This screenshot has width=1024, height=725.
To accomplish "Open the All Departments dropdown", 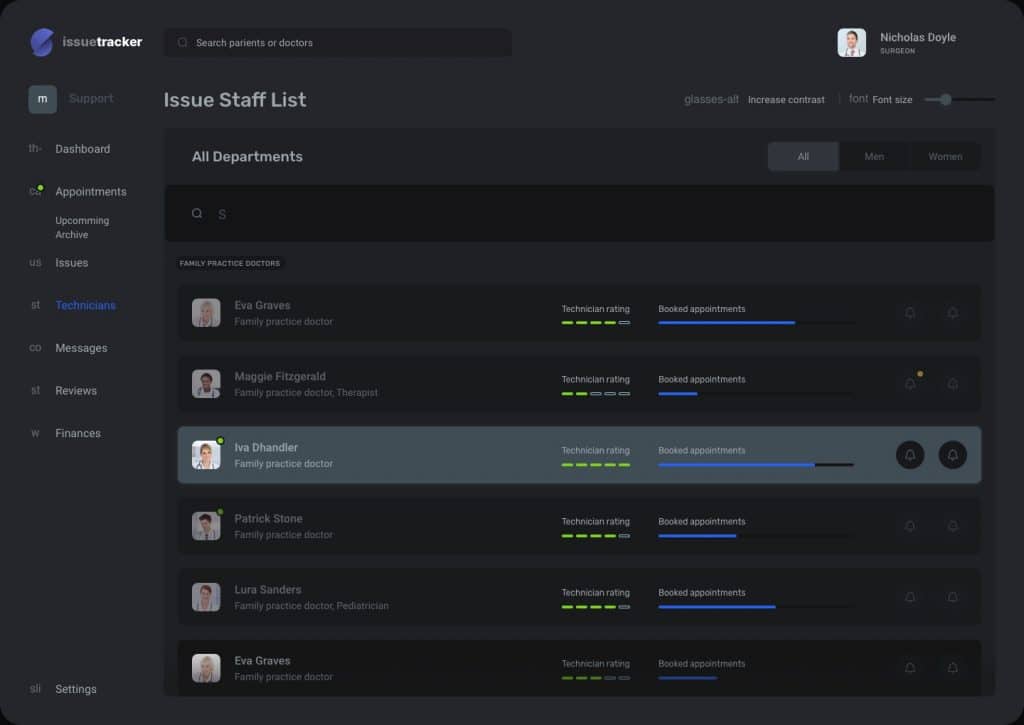I will (247, 156).
